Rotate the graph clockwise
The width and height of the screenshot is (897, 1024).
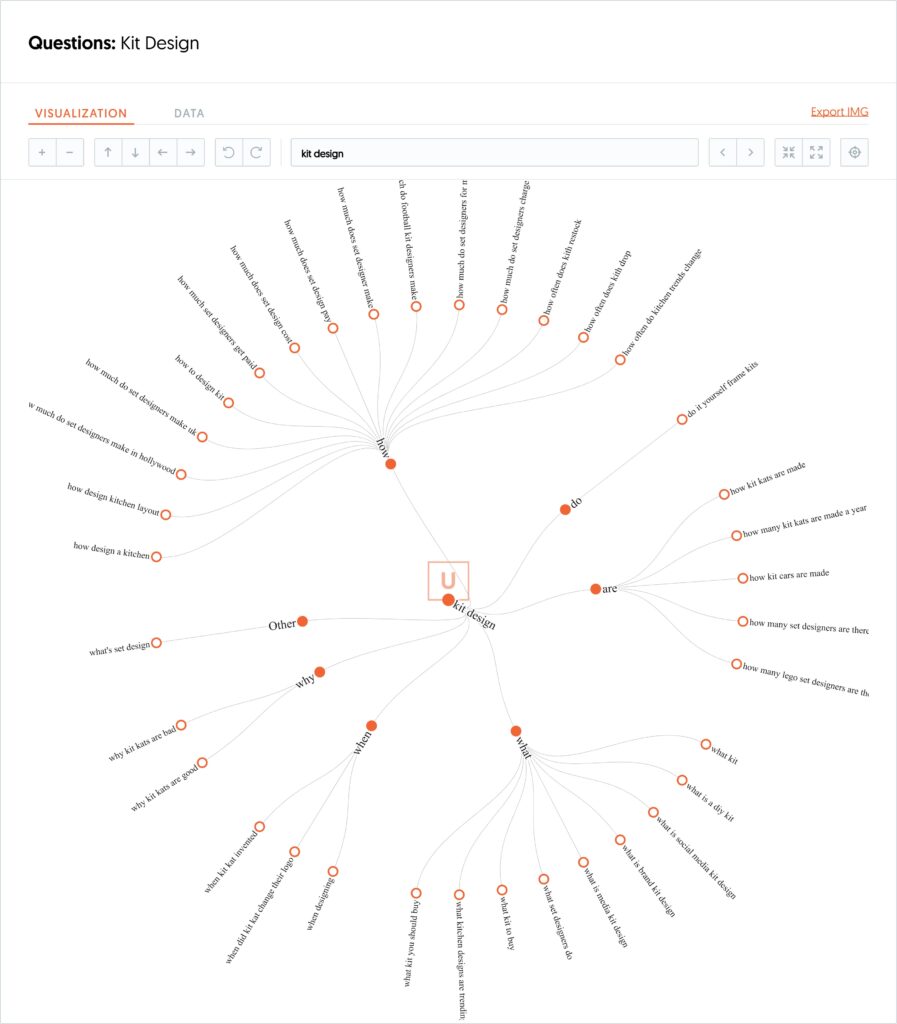click(256, 153)
